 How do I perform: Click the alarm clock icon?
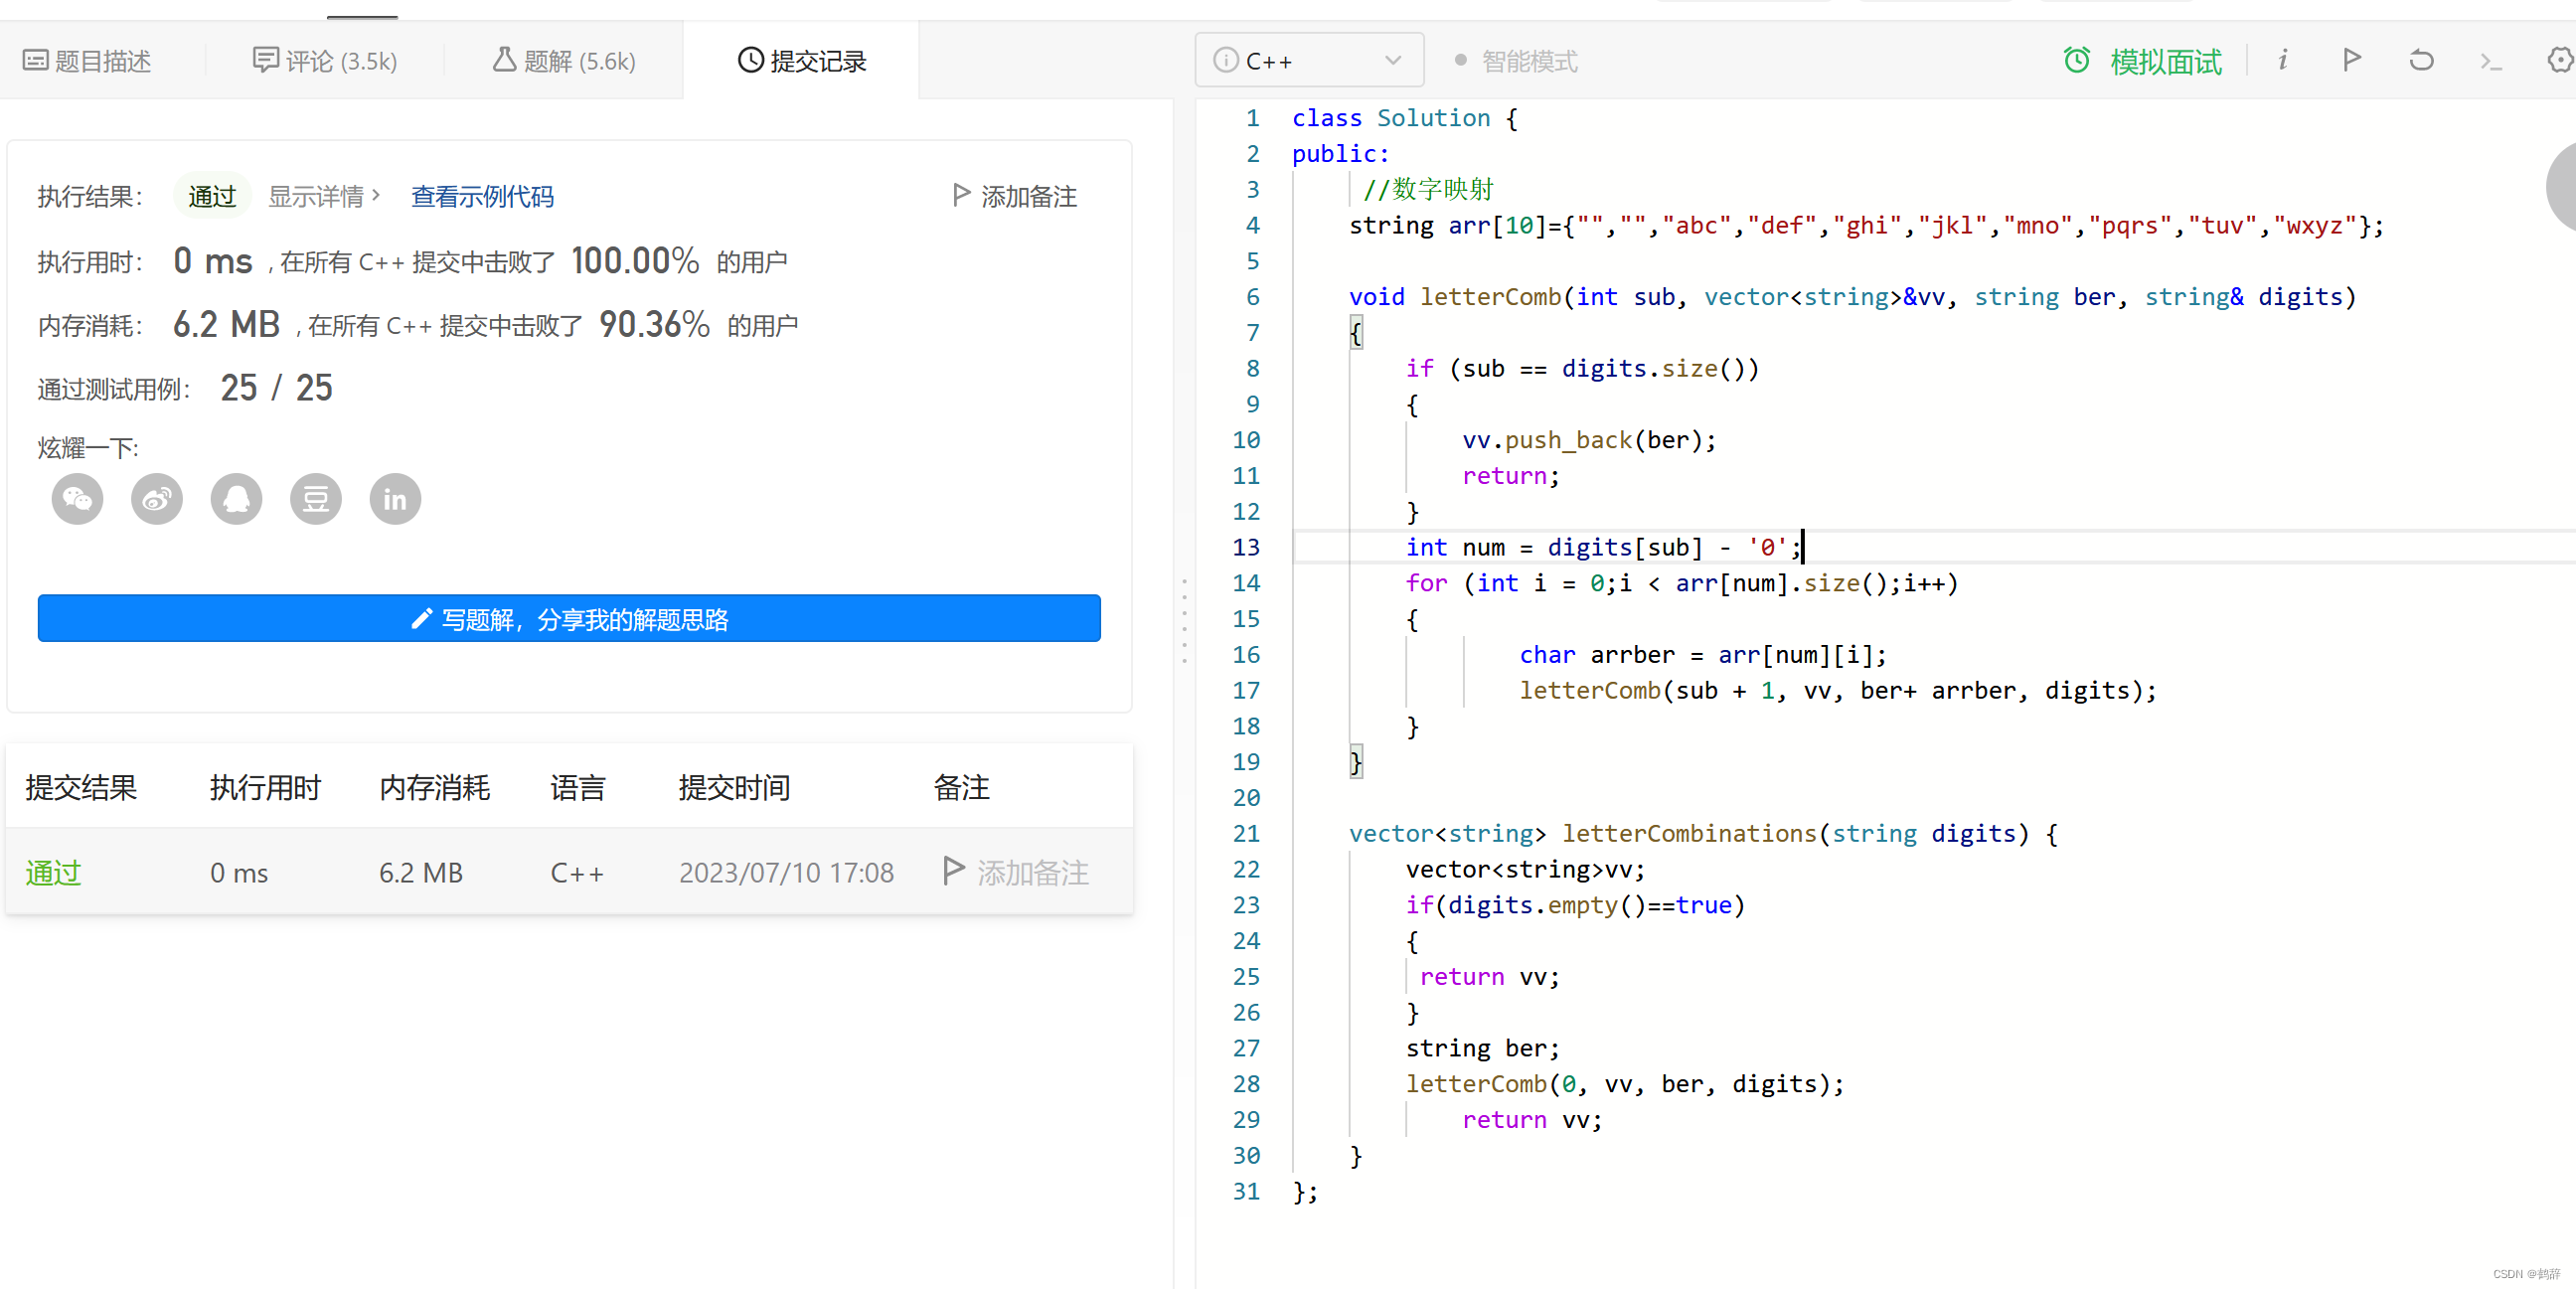pos(2077,60)
